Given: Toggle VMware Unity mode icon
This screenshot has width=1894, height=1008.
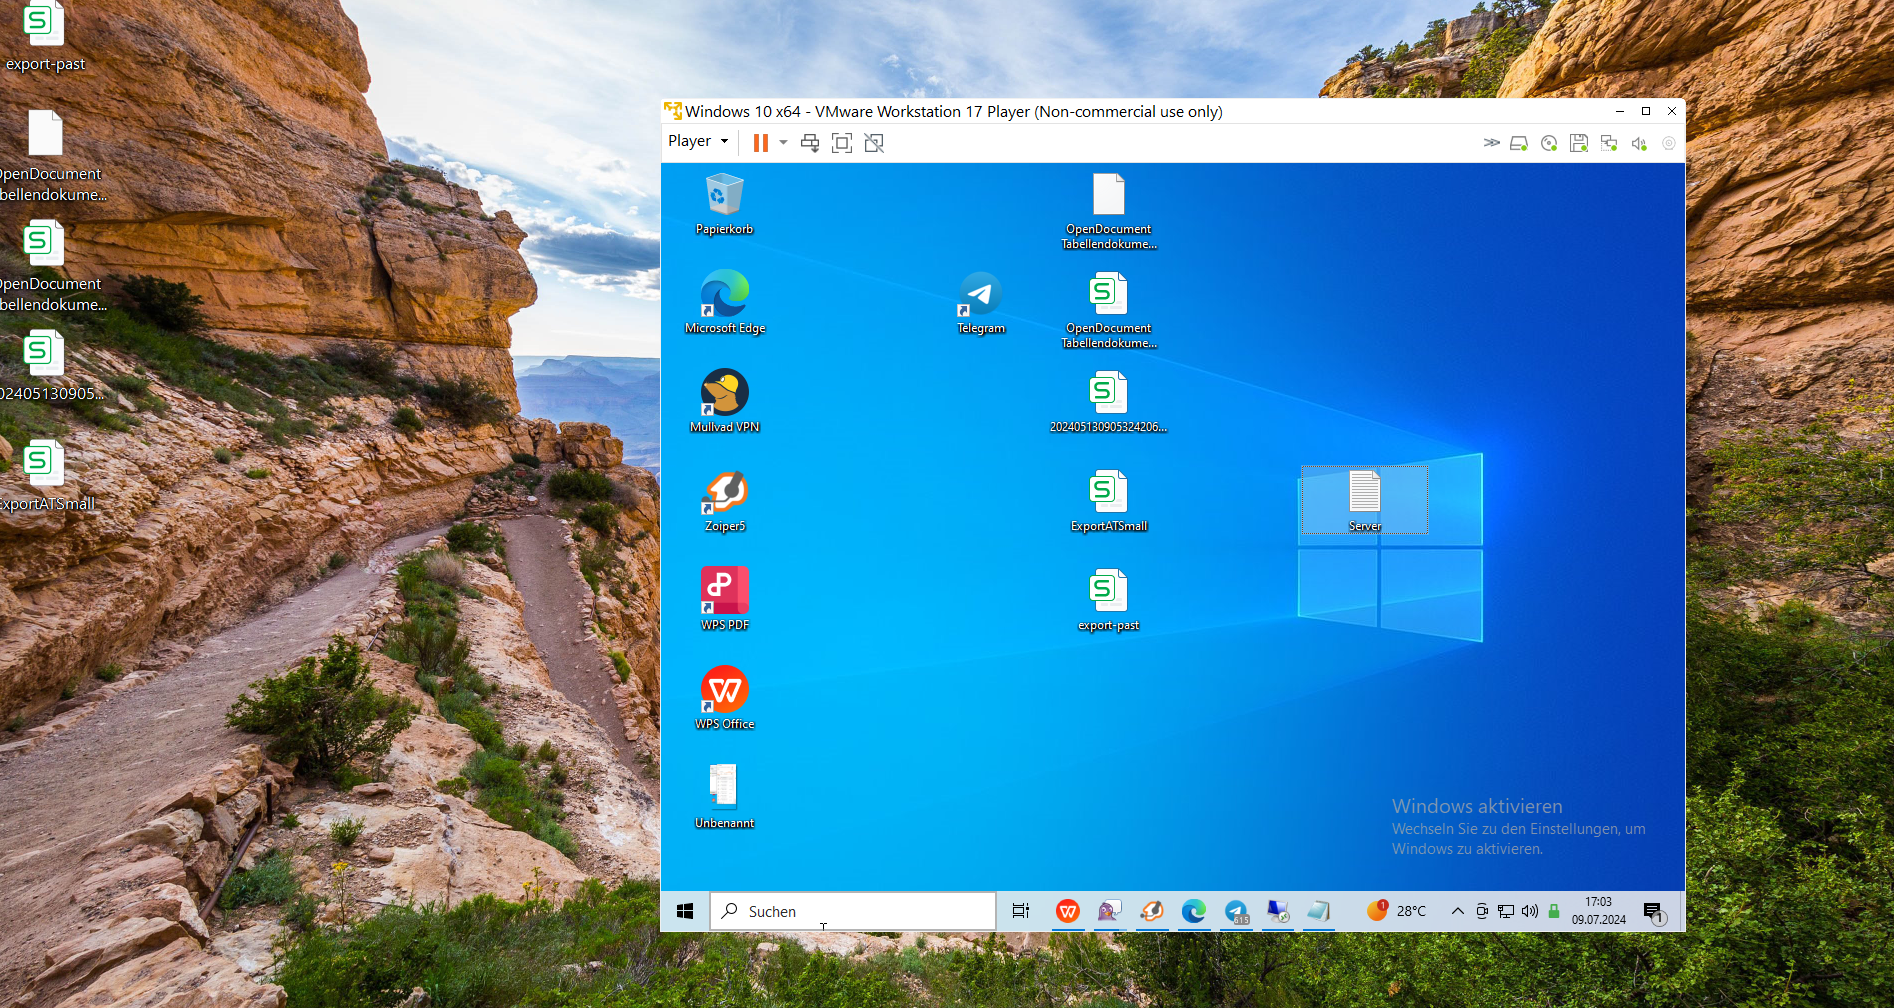Looking at the screenshot, I should pyautogui.click(x=874, y=143).
